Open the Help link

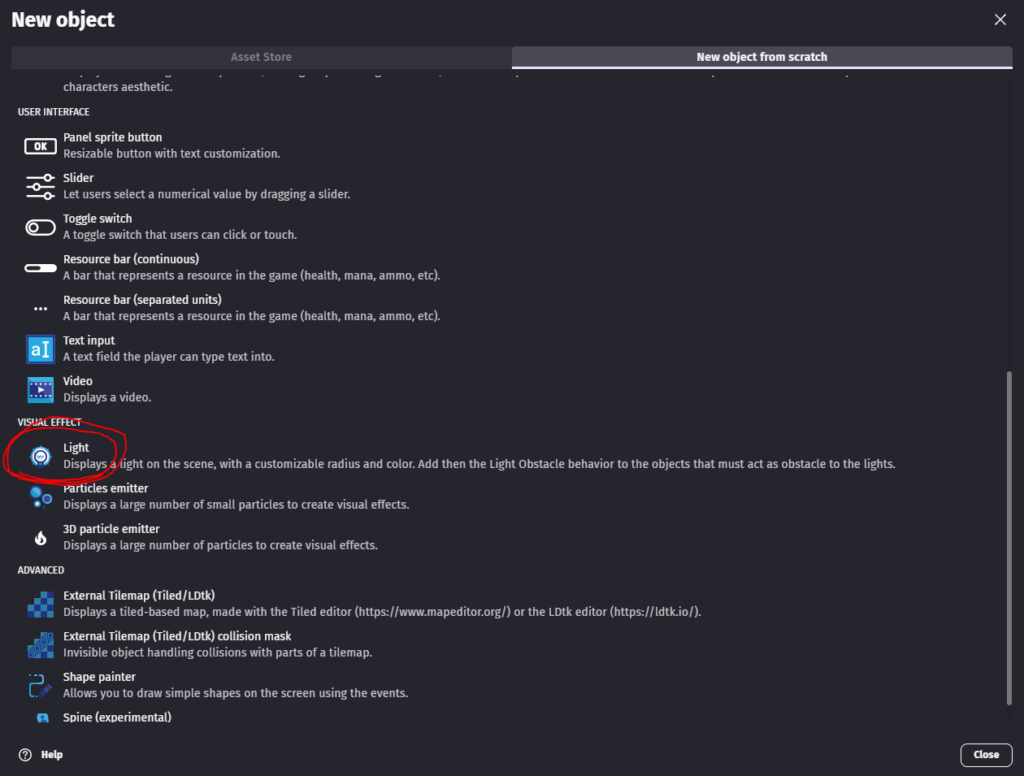(41, 754)
